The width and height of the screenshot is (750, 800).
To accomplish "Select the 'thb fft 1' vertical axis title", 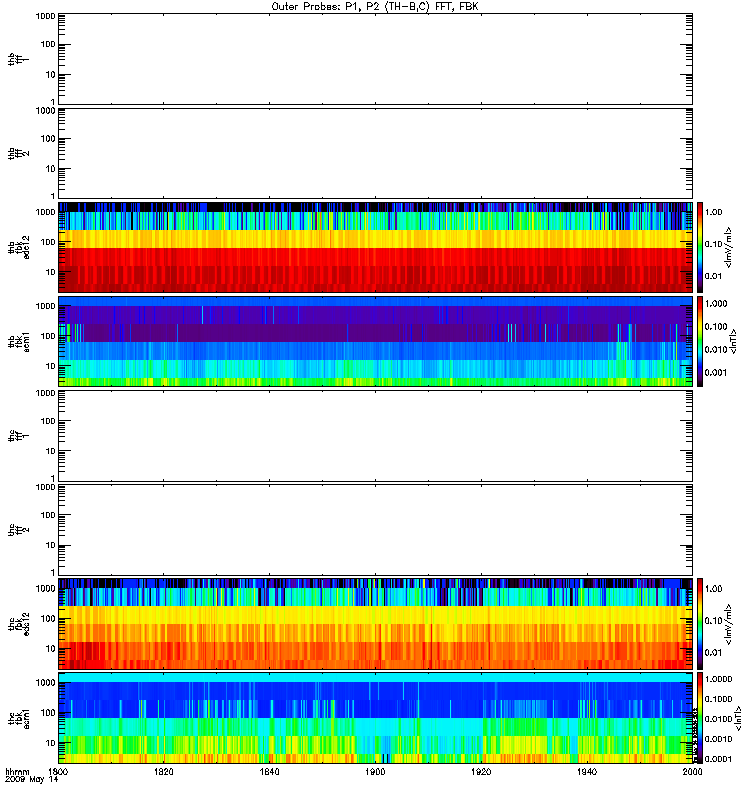I will [x=18, y=59].
